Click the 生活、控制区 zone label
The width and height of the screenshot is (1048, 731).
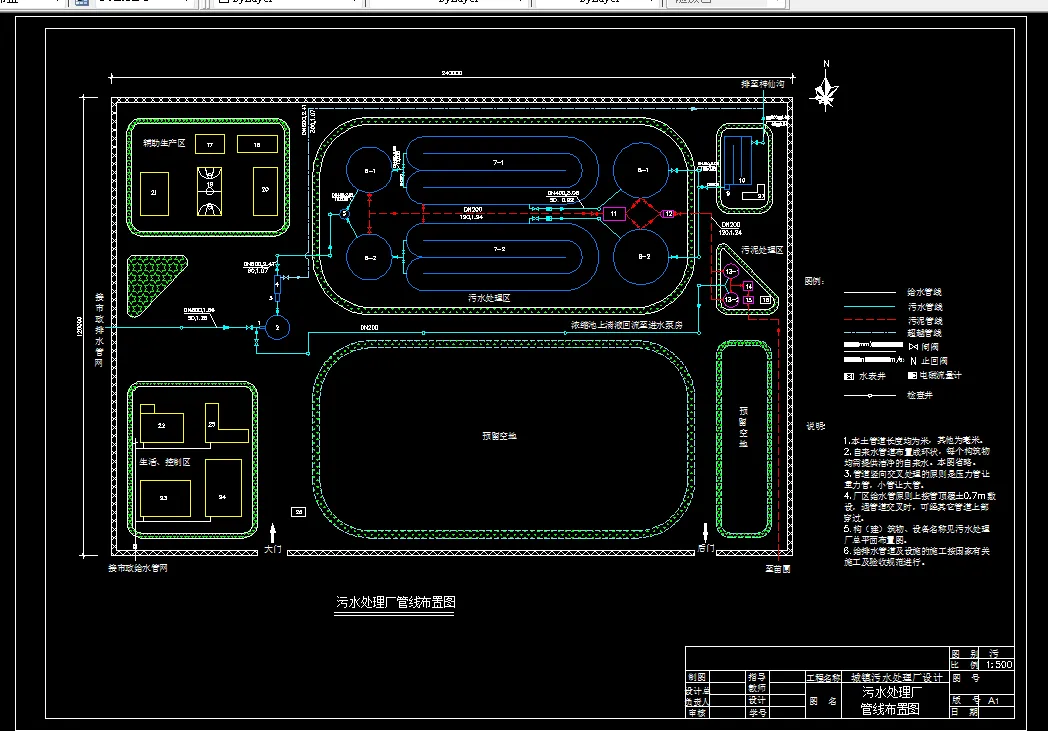[164, 462]
